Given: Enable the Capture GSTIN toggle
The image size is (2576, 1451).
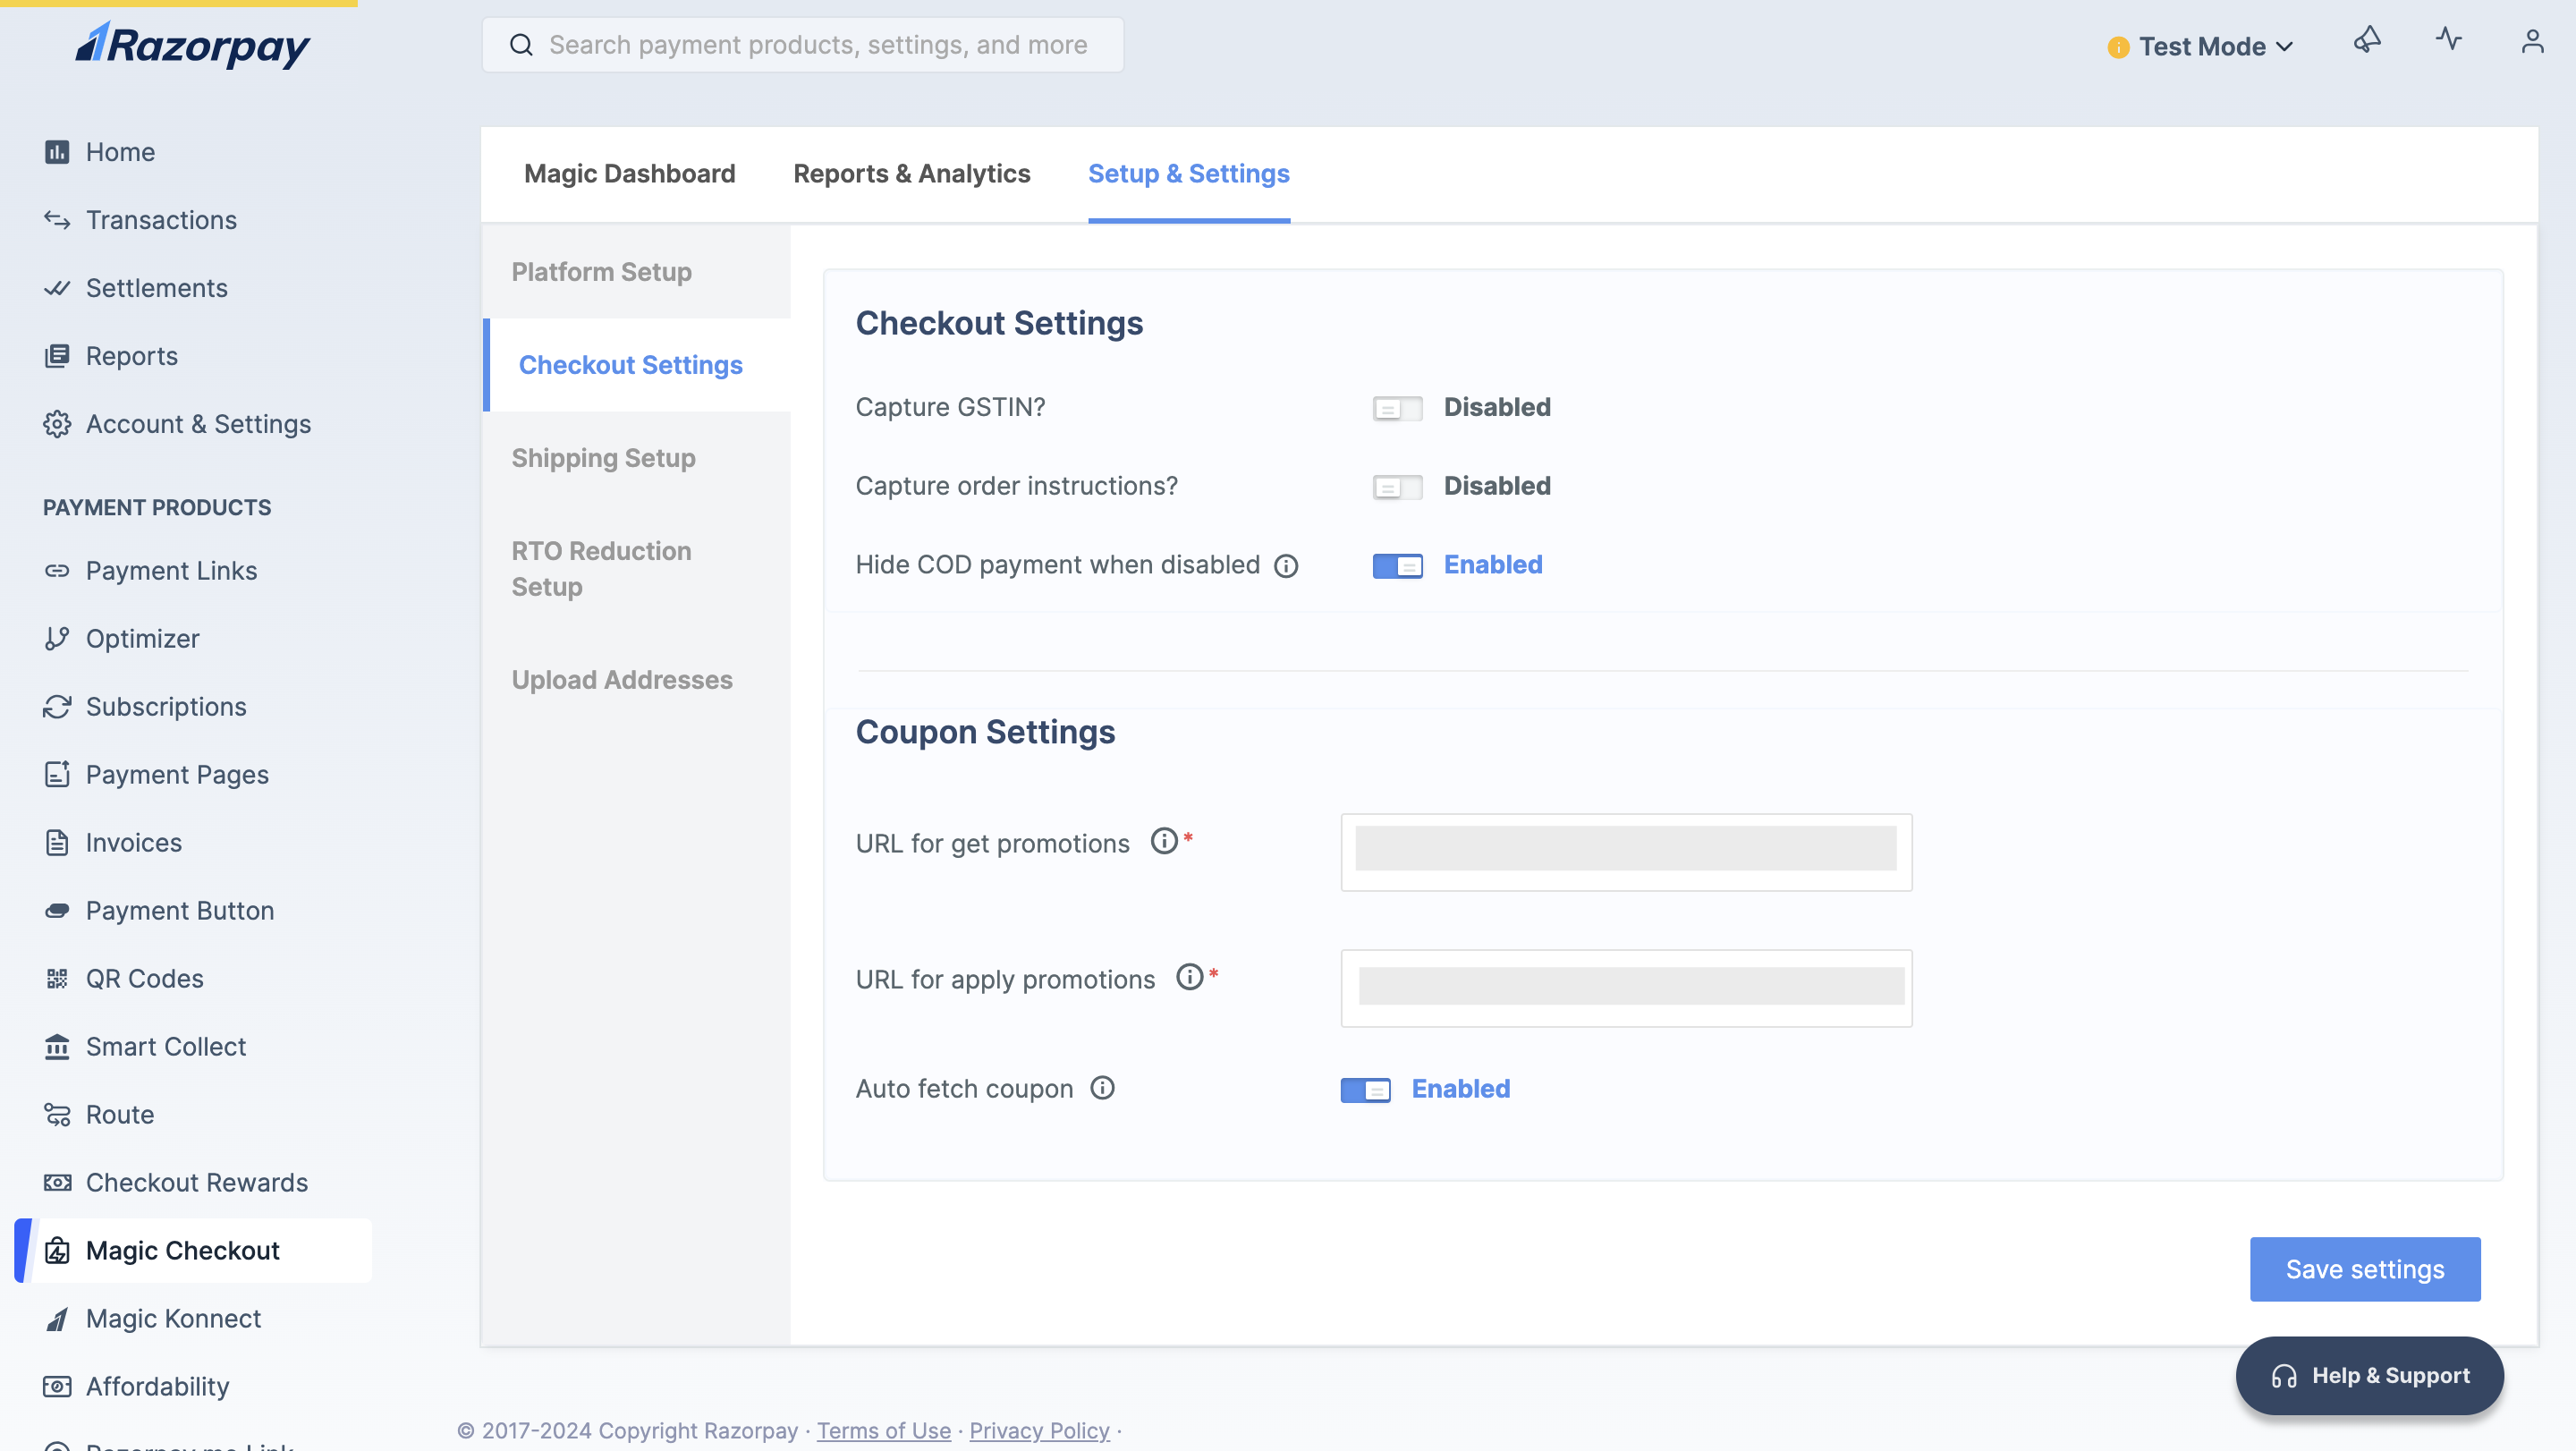Looking at the screenshot, I should [x=1397, y=408].
